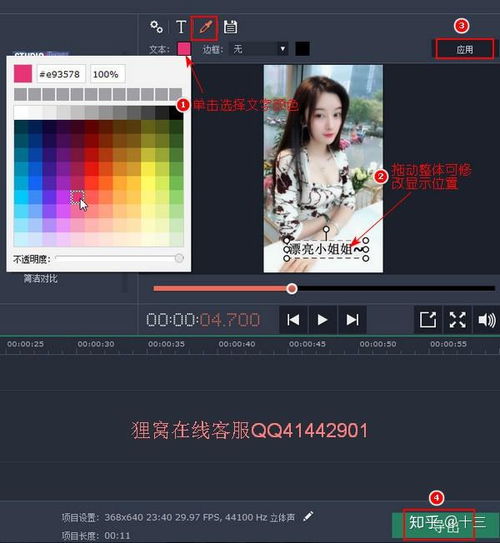Click the black border color swatch

pyautogui.click(x=302, y=49)
